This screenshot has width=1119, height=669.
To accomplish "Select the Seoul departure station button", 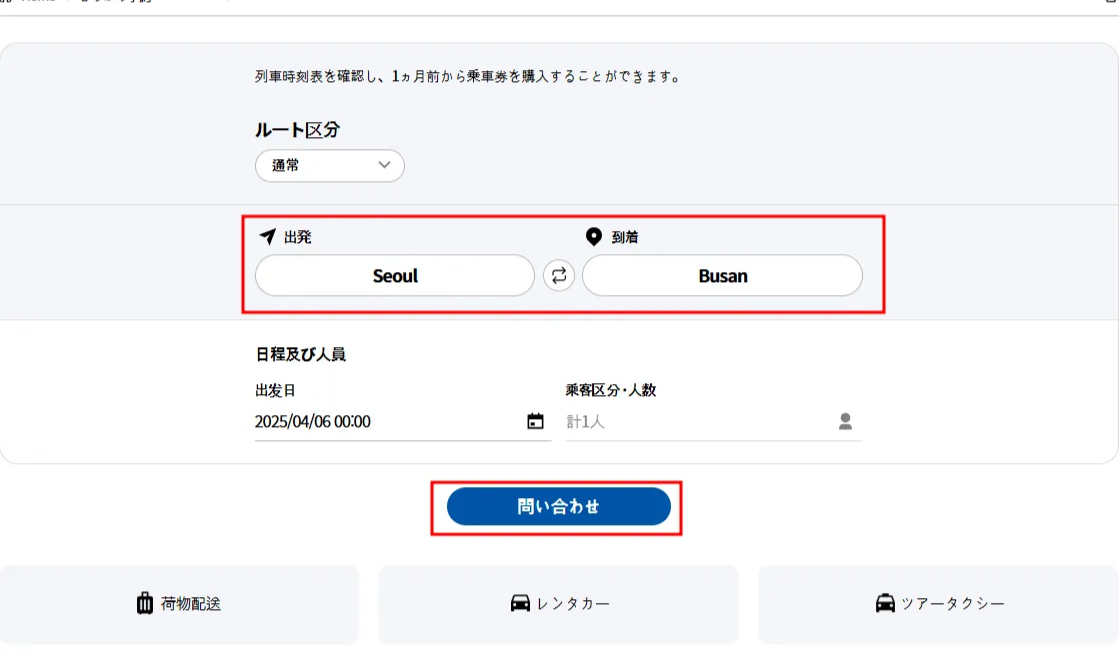I will [x=395, y=276].
